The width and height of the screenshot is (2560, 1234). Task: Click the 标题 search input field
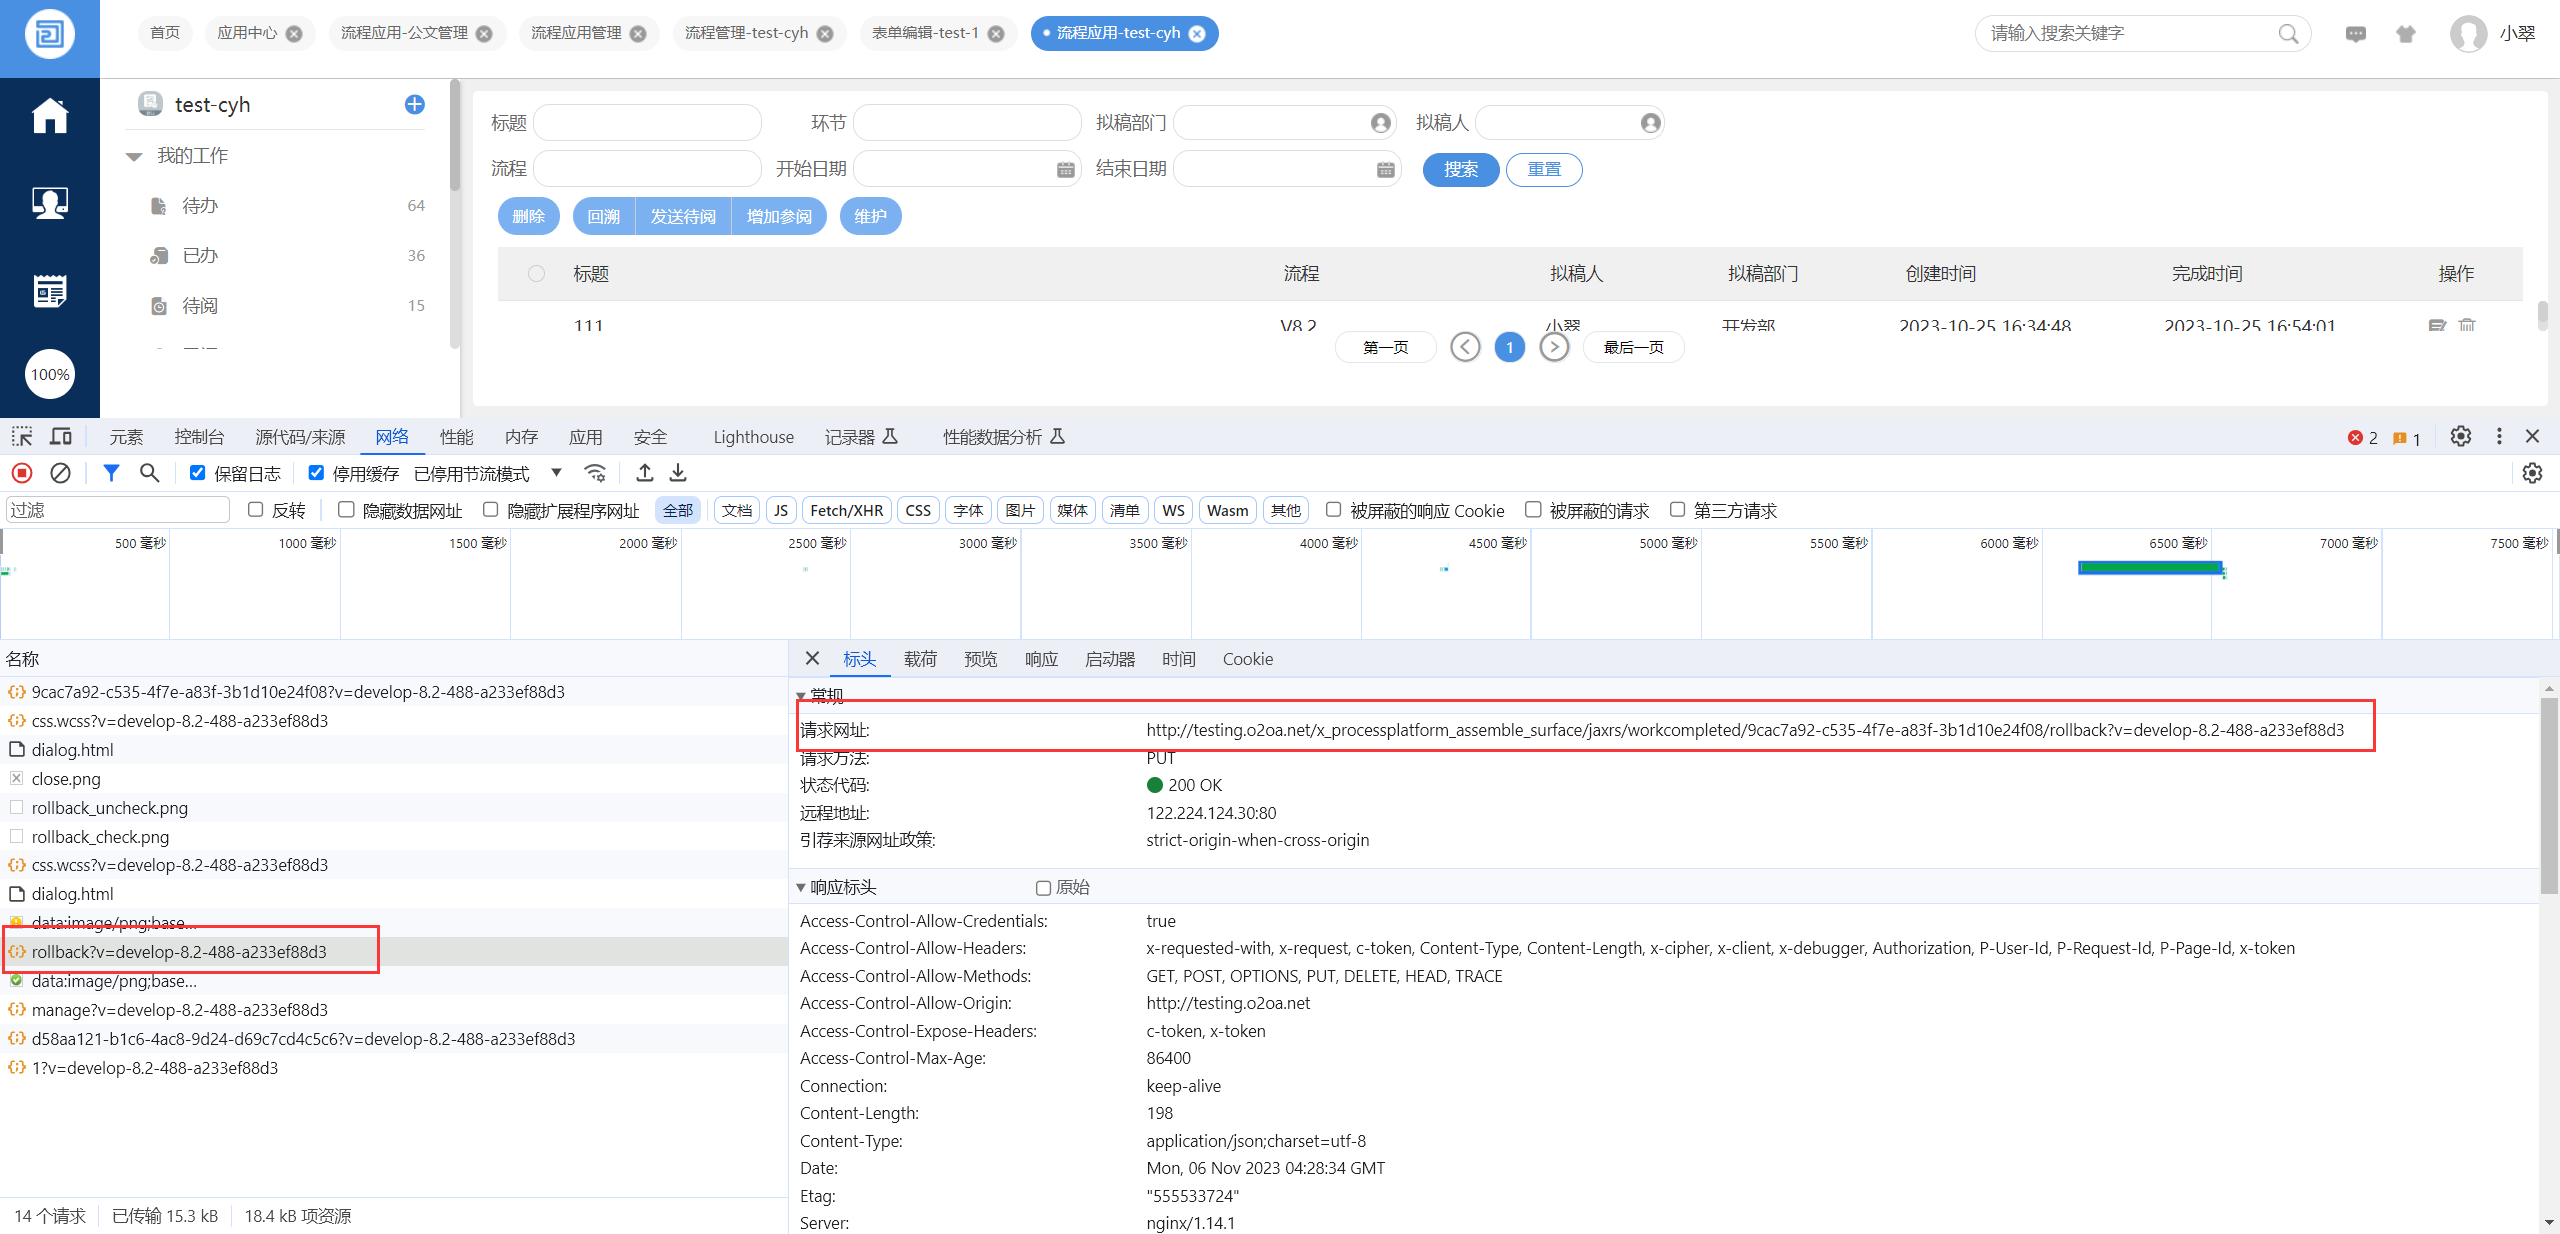[647, 123]
